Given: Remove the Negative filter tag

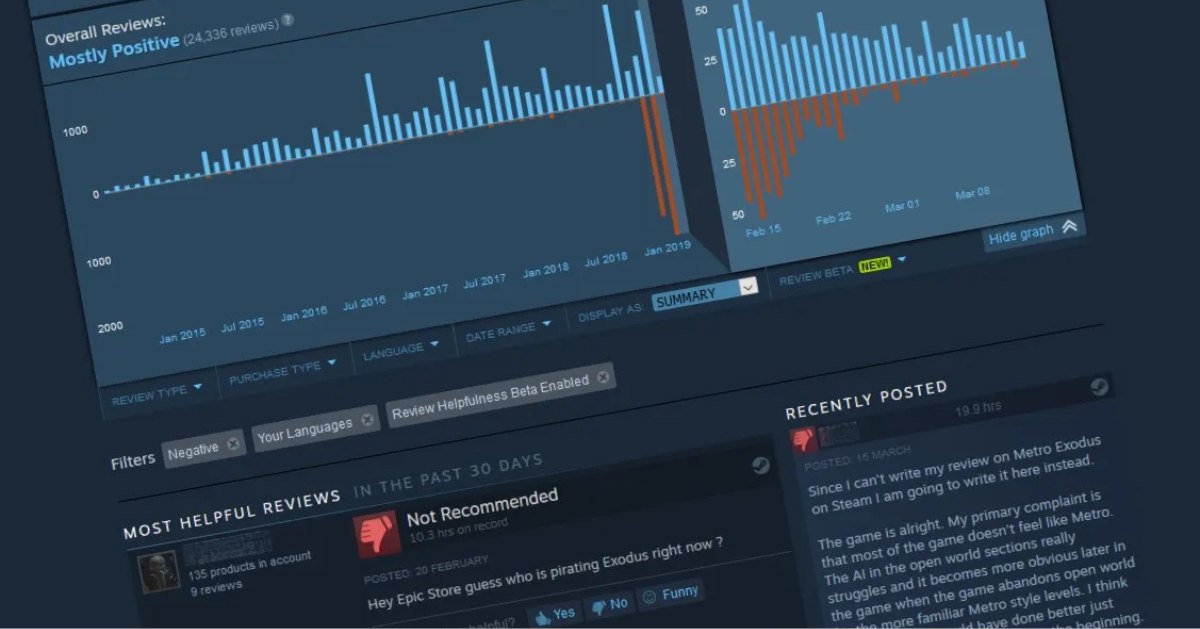Looking at the screenshot, I should click(233, 443).
